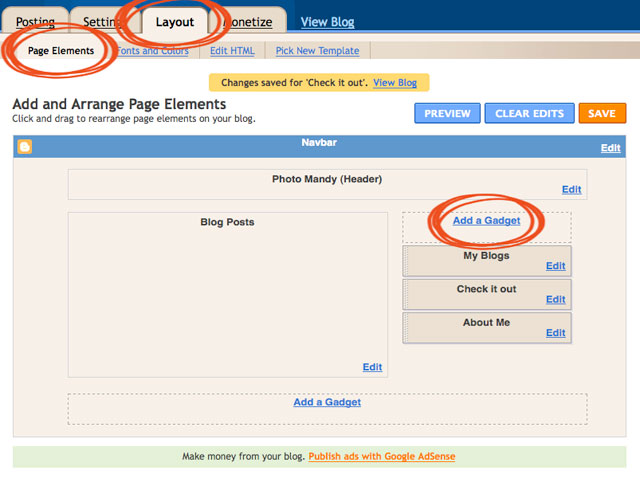
Task: Click View Blog in the yellow notification
Action: point(395,82)
